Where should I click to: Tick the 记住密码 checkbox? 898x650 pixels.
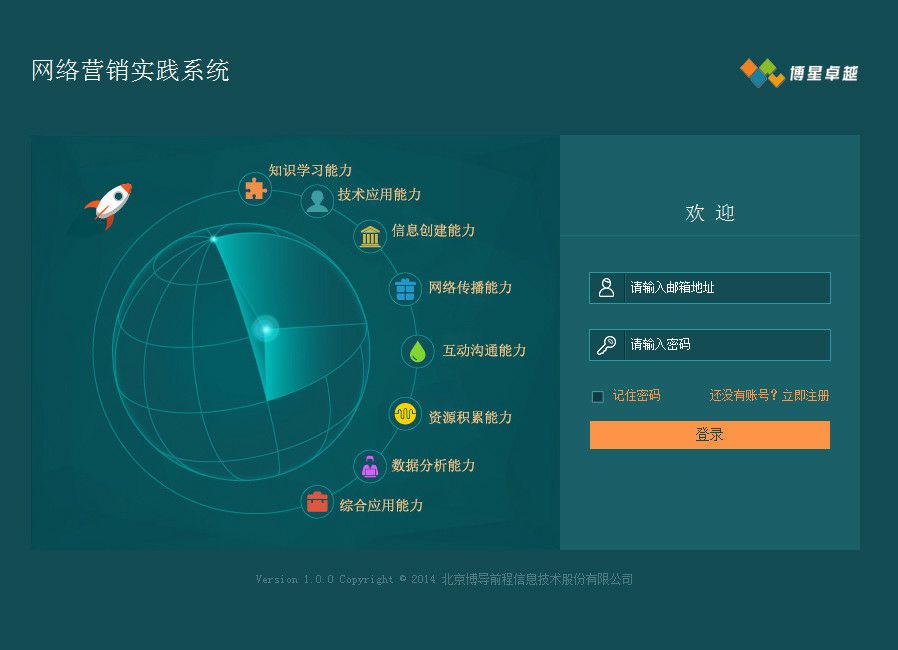[597, 396]
